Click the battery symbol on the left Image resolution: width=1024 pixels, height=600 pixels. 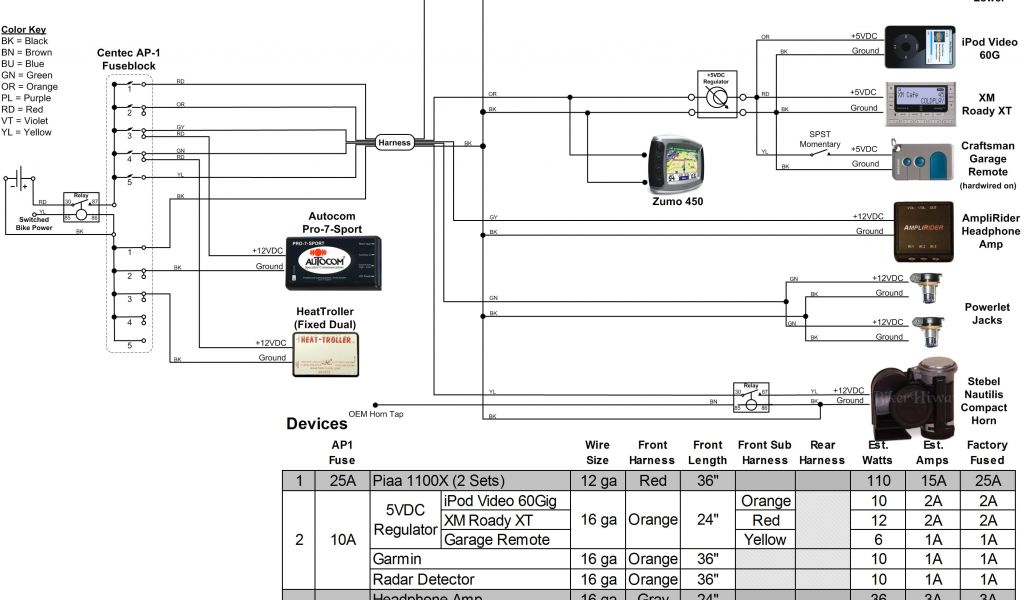pos(21,181)
